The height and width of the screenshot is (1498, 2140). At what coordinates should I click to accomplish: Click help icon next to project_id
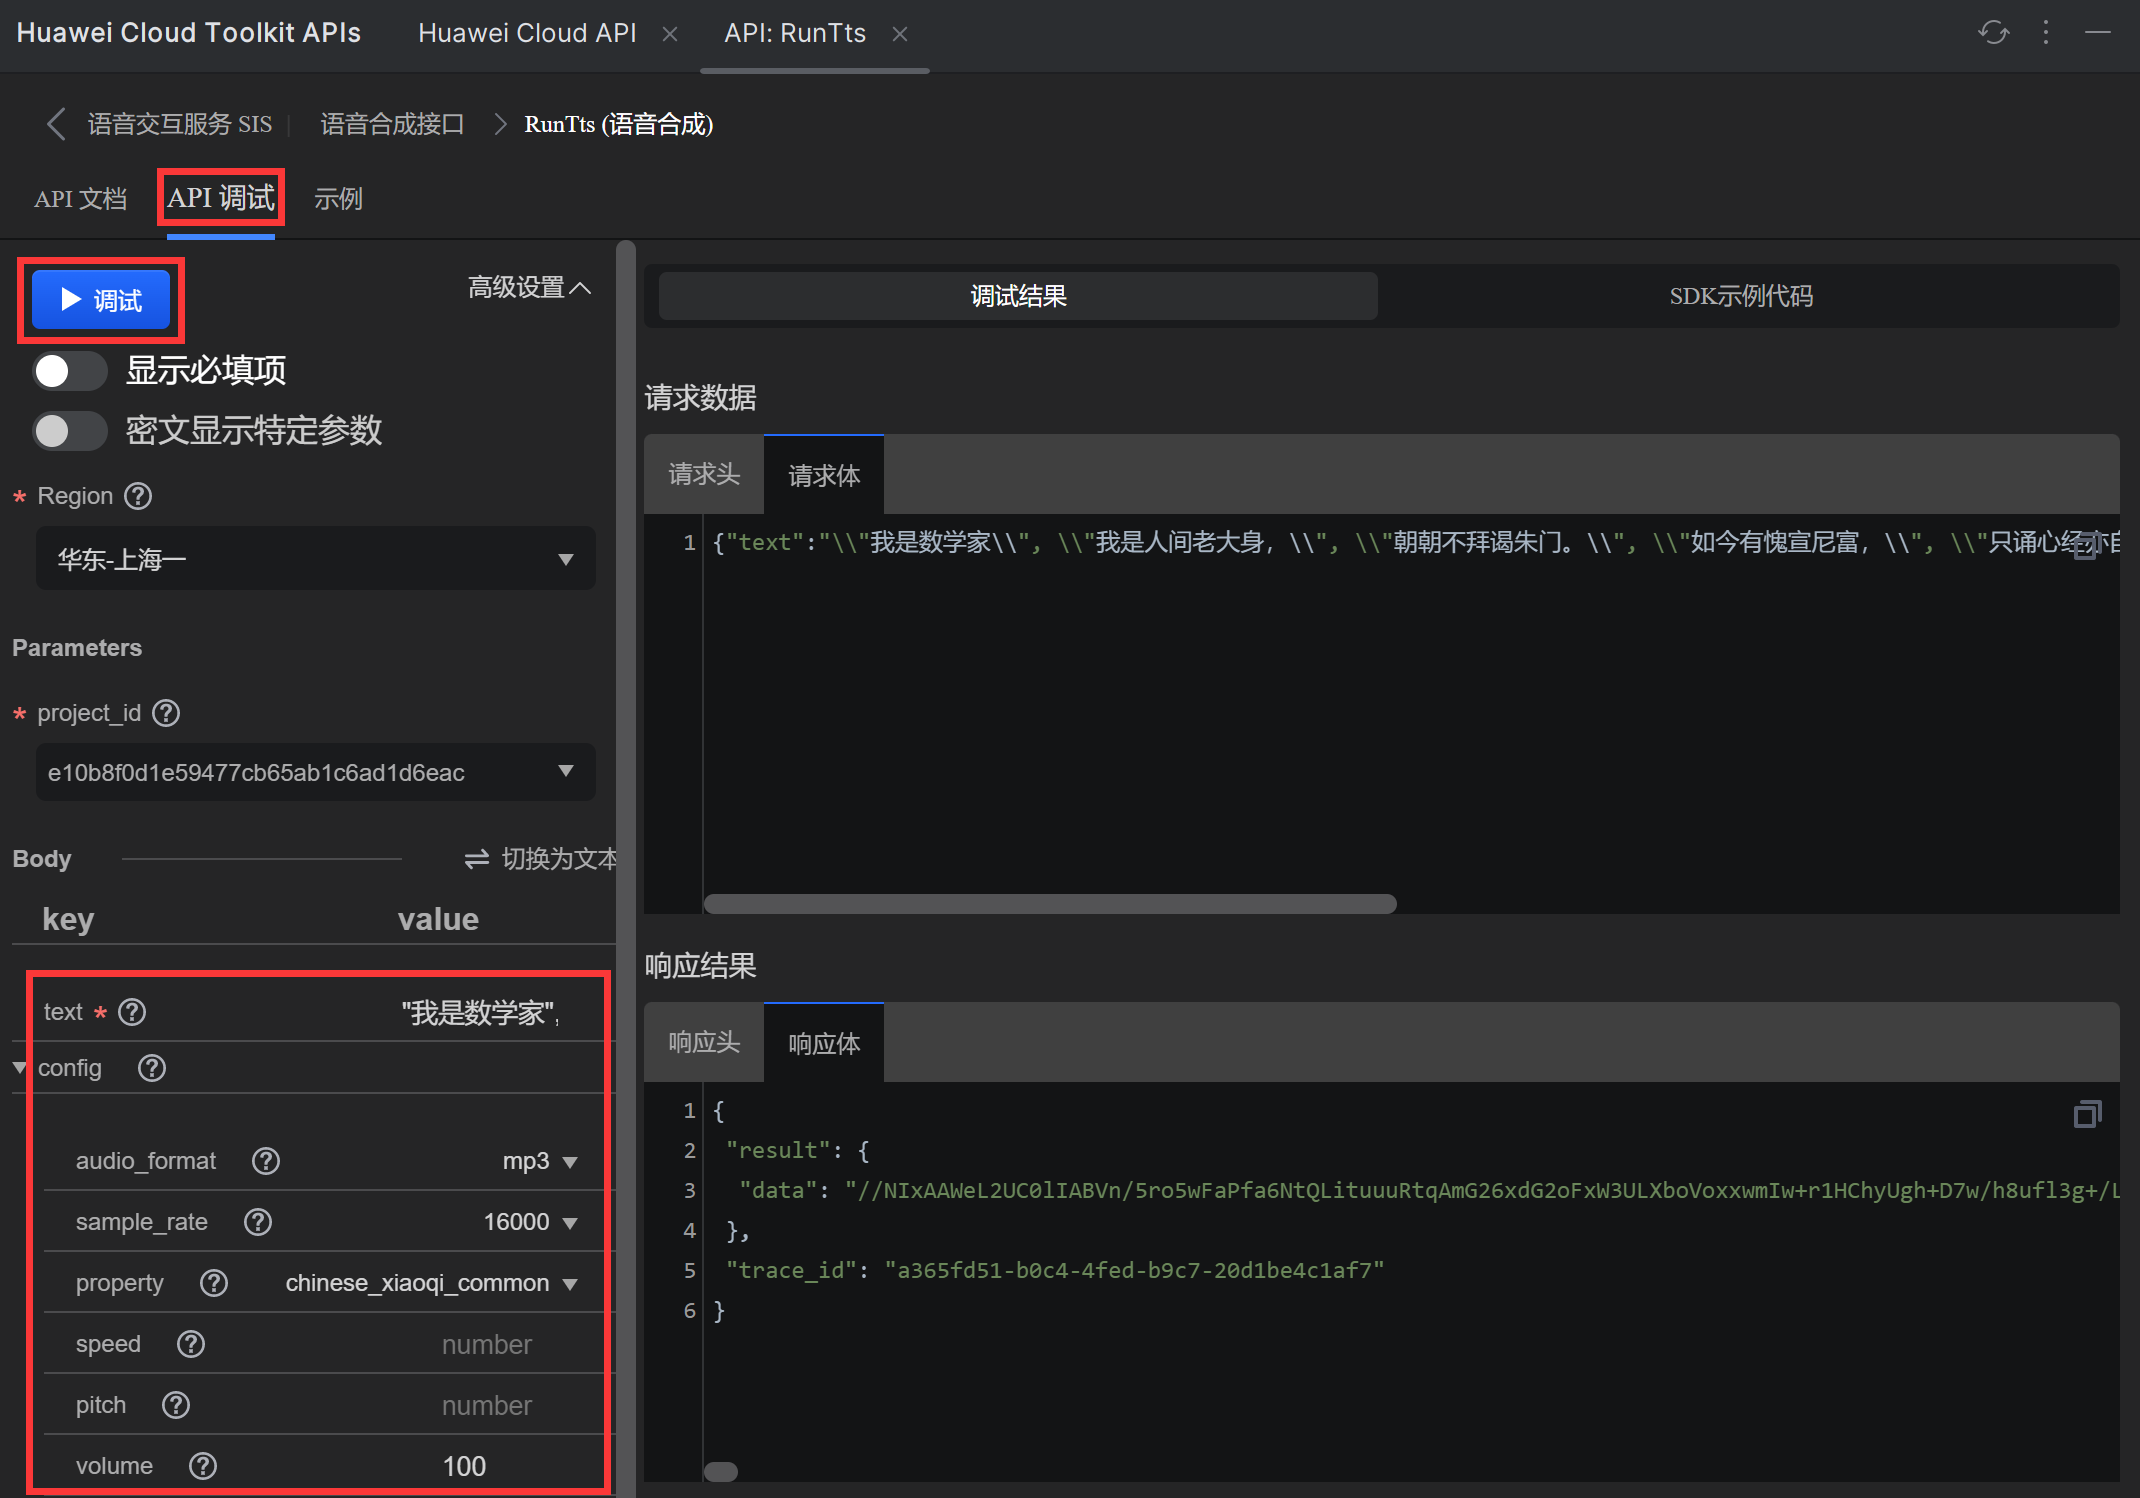pos(166,713)
